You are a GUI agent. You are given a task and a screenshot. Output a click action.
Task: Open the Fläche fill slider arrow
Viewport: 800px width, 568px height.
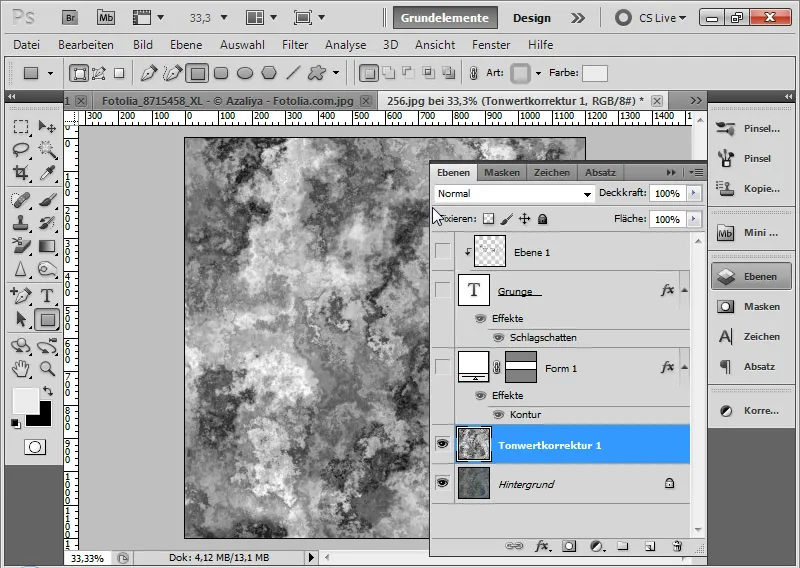click(693, 219)
